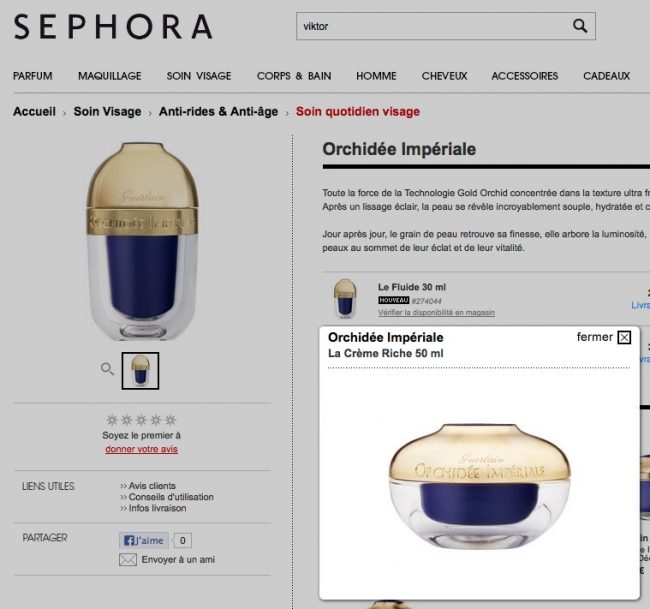
Task: Open the SOIN VISAGE menu
Action: [199, 76]
